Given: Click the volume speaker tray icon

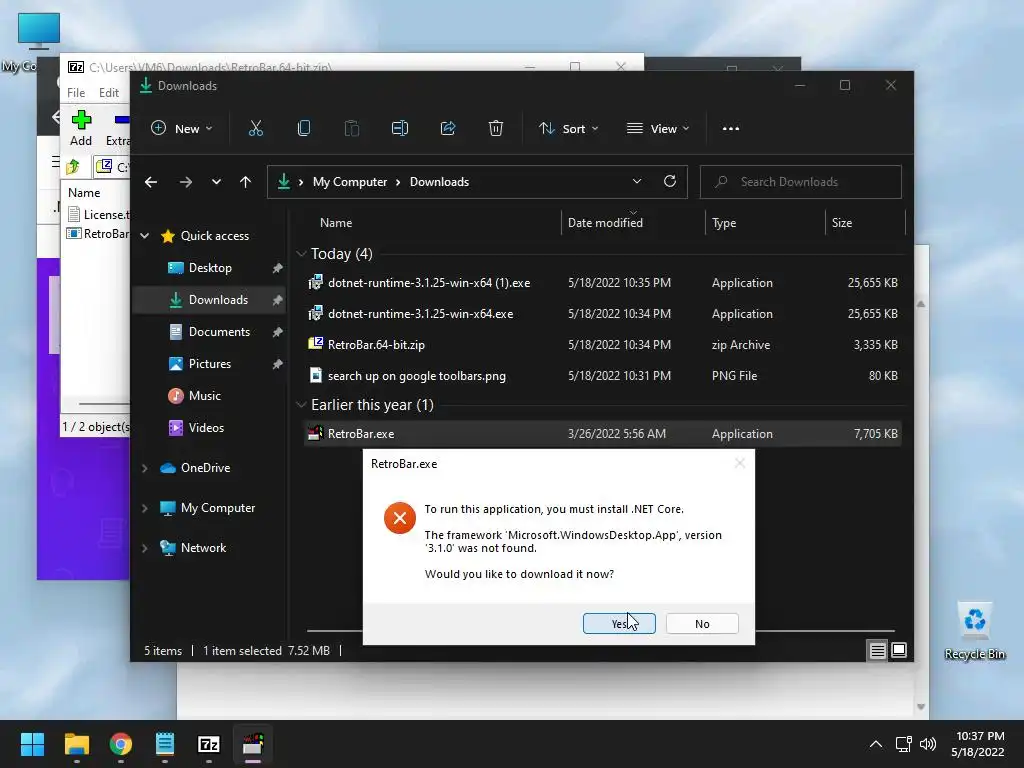Looking at the screenshot, I should [x=928, y=744].
